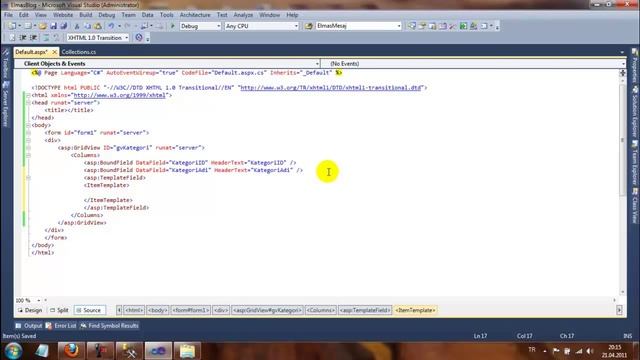Image resolution: width=640 pixels, height=360 pixels.
Task: Click the taskbar clock showing 20:15
Action: (614, 351)
